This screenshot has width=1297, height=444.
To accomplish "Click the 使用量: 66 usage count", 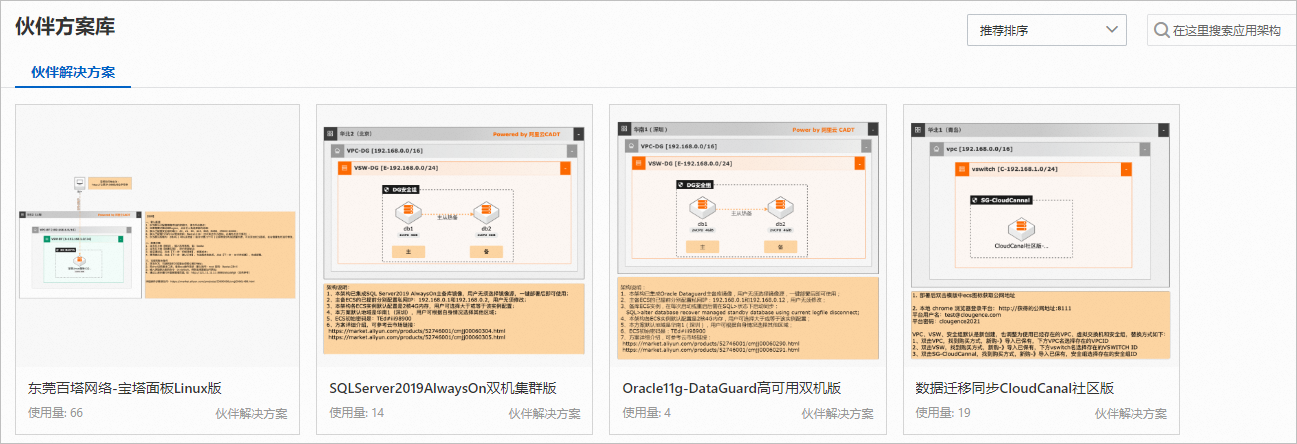I will (56, 413).
